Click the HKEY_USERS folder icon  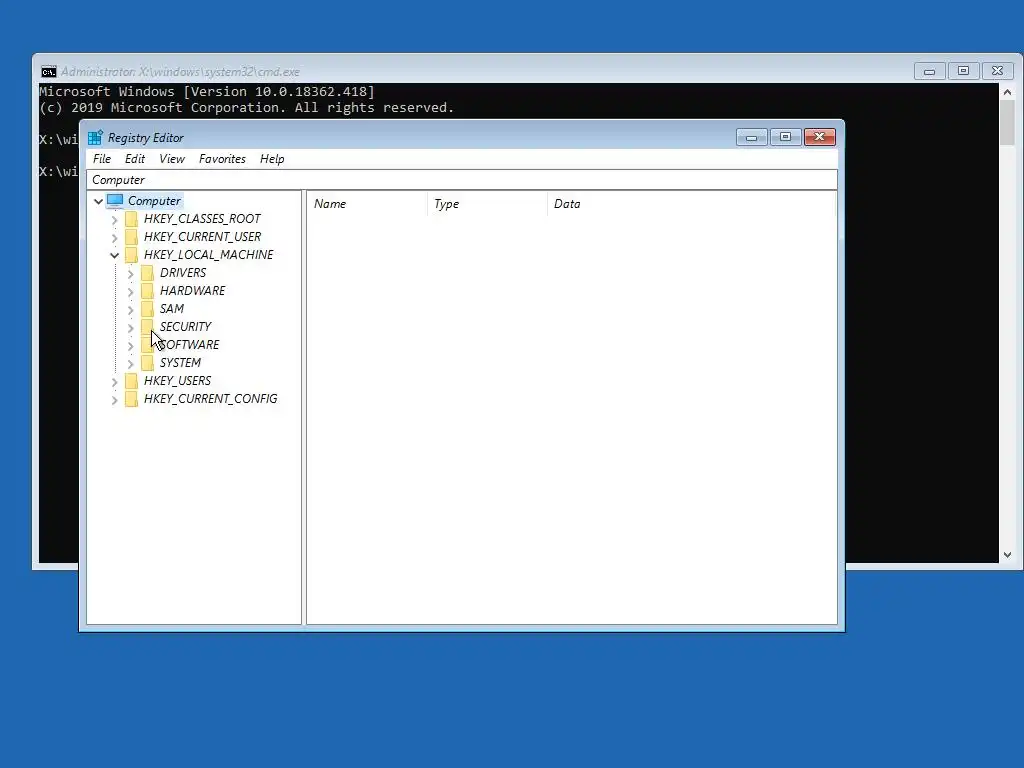(131, 381)
